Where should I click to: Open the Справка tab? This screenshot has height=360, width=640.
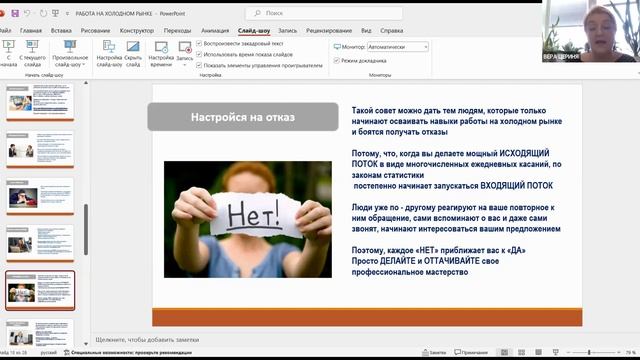(x=392, y=31)
